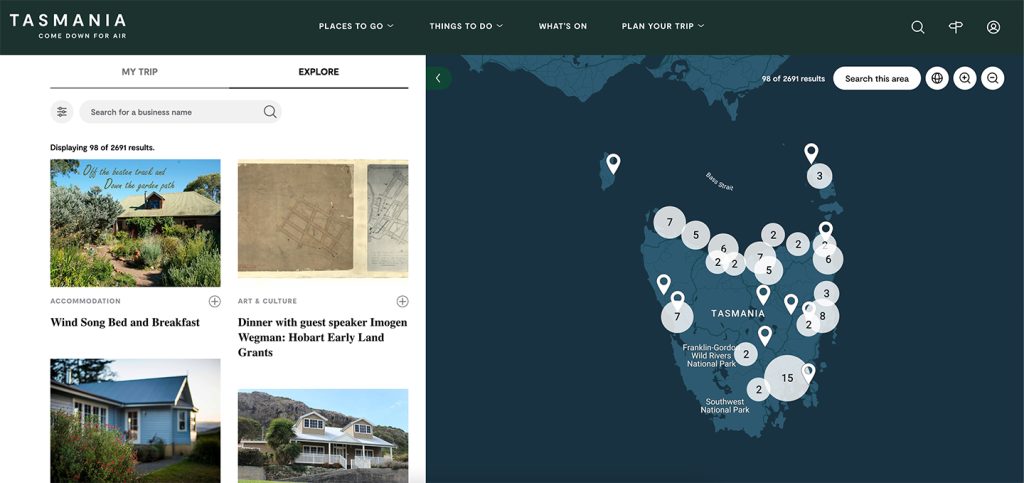The height and width of the screenshot is (483, 1024).
Task: Open the filter settings icon beside search
Action: pyautogui.click(x=62, y=112)
